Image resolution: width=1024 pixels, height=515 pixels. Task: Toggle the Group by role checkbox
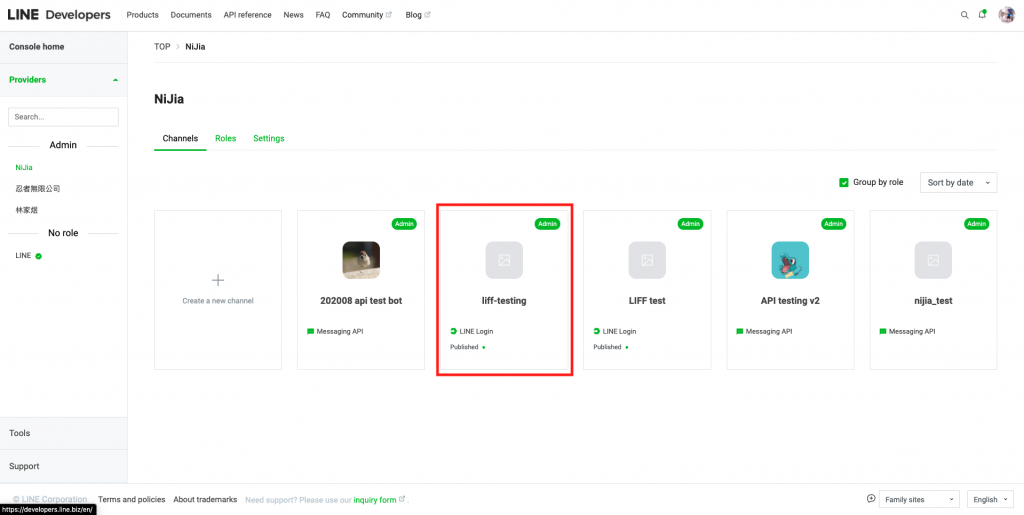click(x=844, y=183)
